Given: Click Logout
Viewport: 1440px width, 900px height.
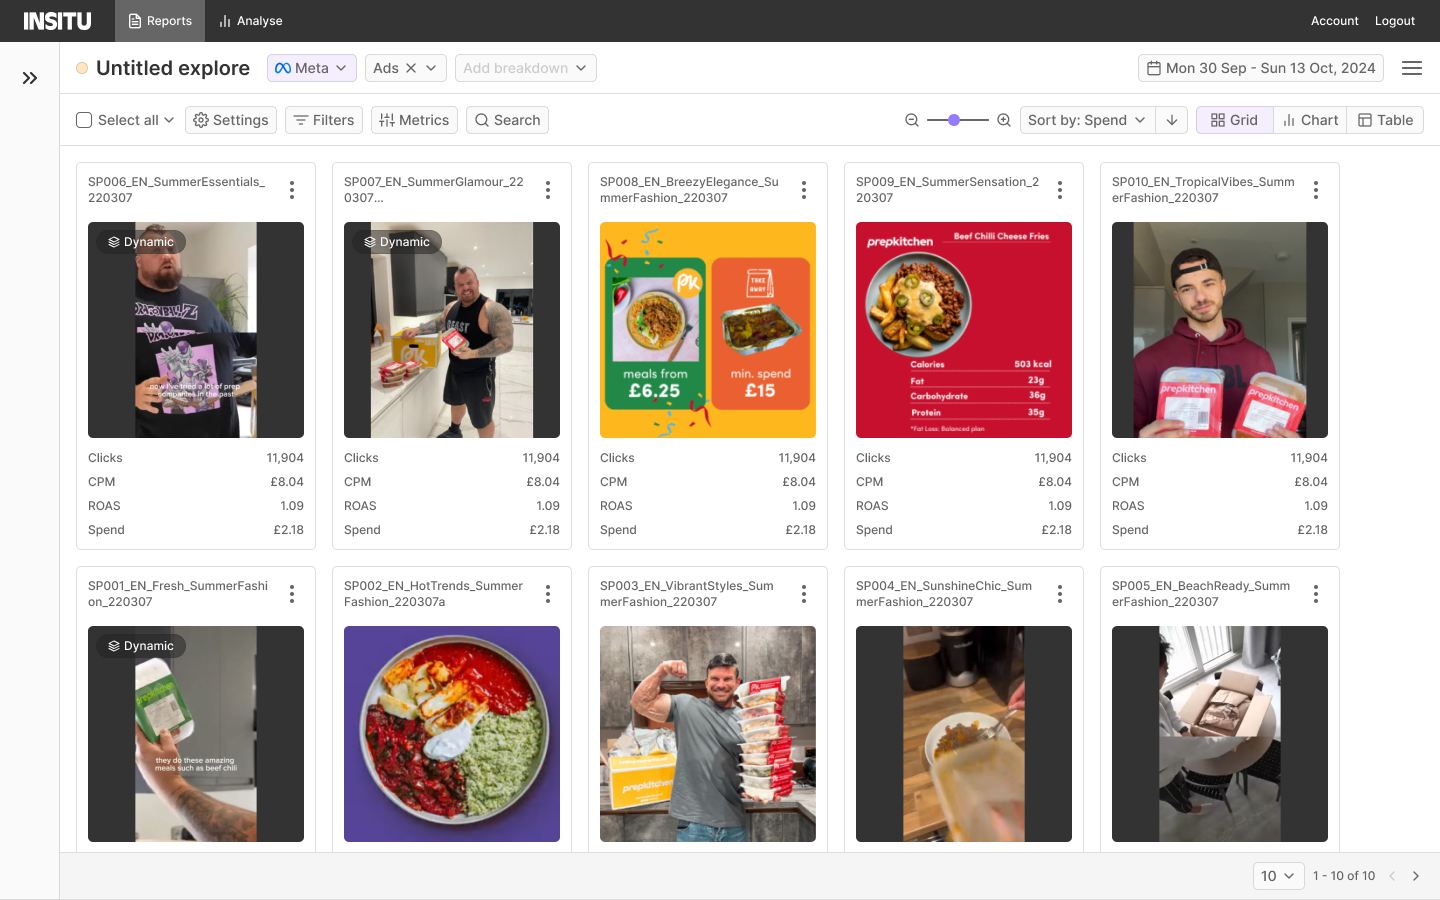Looking at the screenshot, I should [x=1395, y=21].
